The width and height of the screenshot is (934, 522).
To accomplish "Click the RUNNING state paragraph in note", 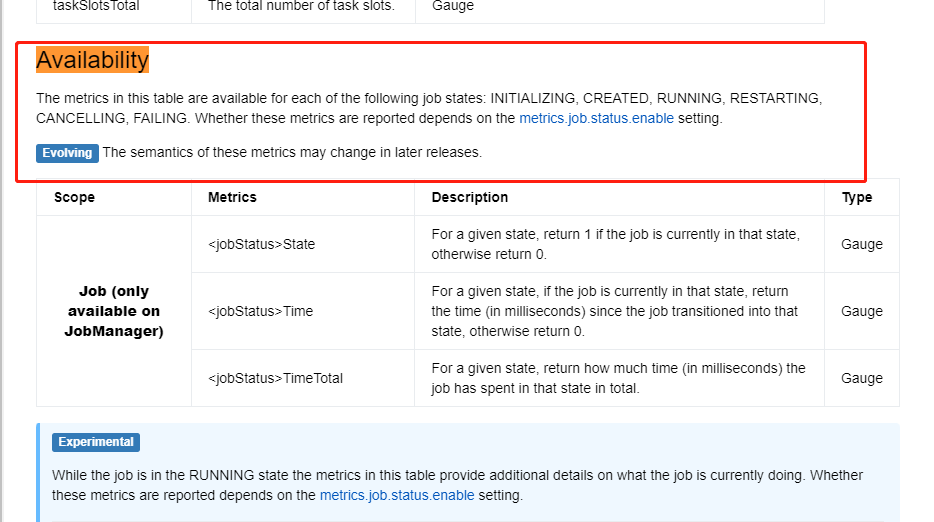I will [457, 485].
